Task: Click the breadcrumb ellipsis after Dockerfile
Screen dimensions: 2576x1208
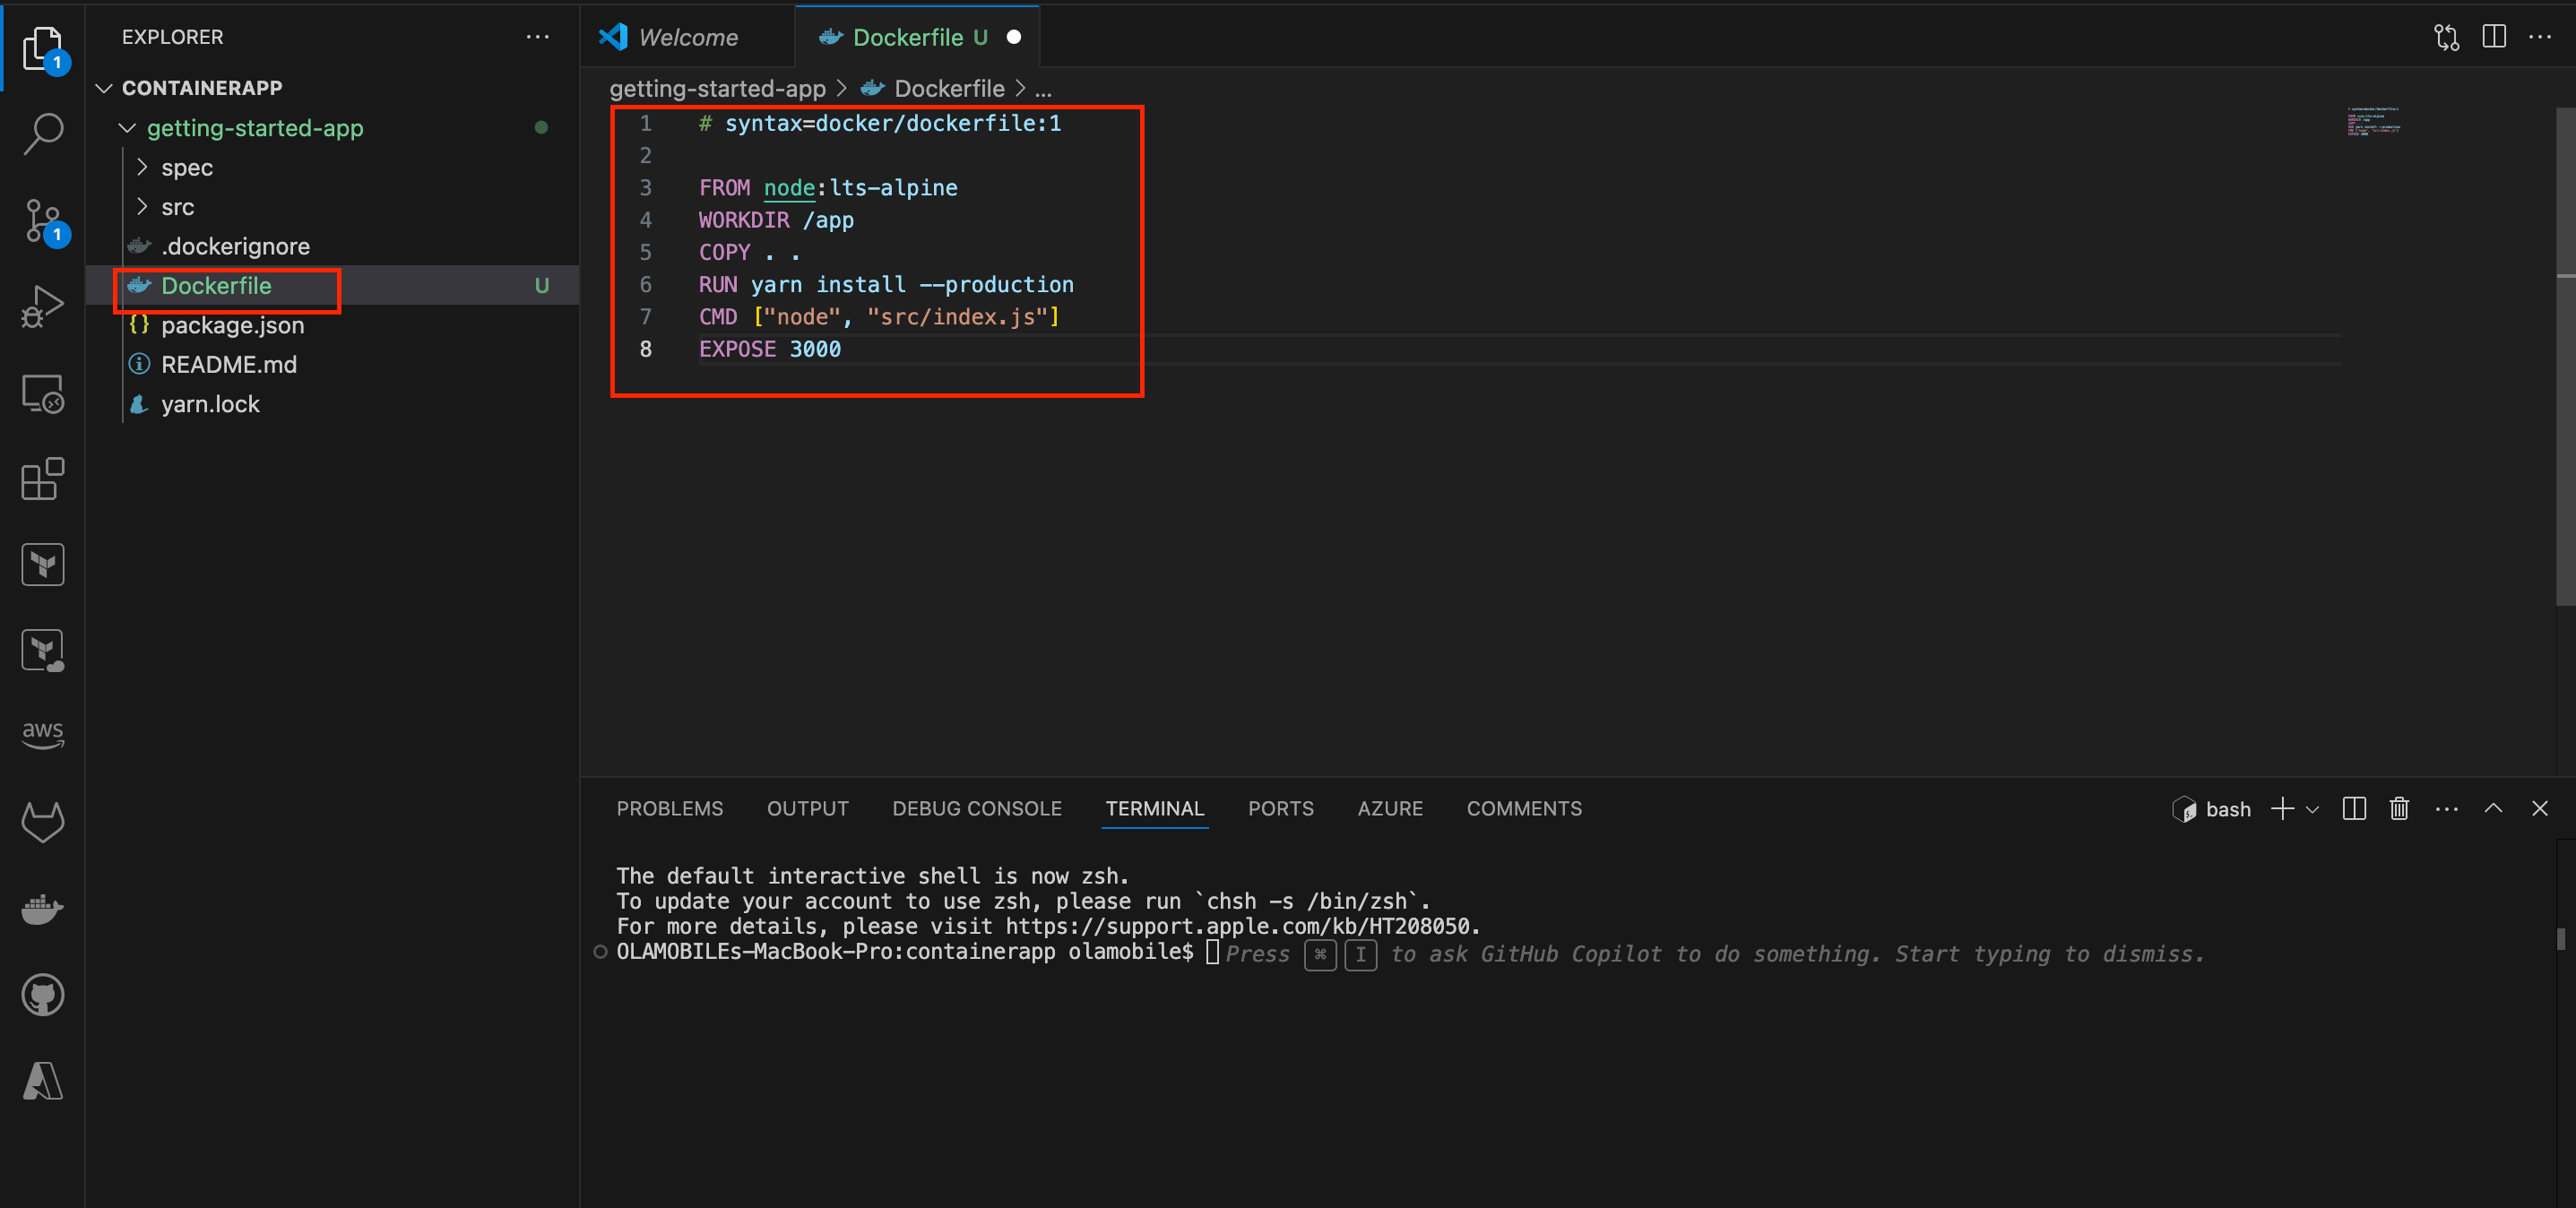Action: (1043, 89)
